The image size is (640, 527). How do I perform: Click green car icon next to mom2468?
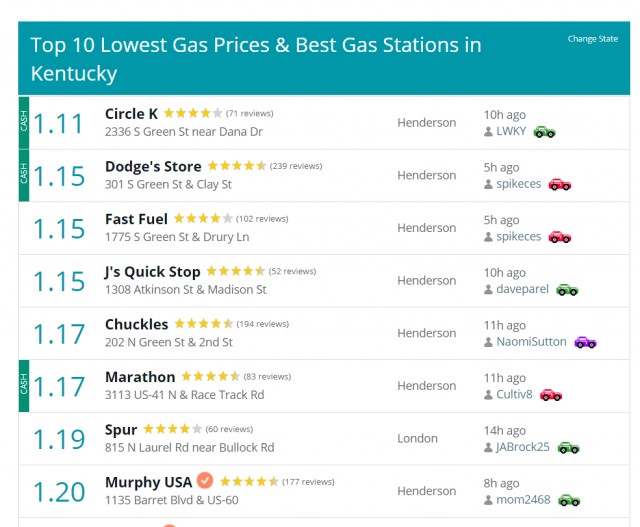point(569,500)
